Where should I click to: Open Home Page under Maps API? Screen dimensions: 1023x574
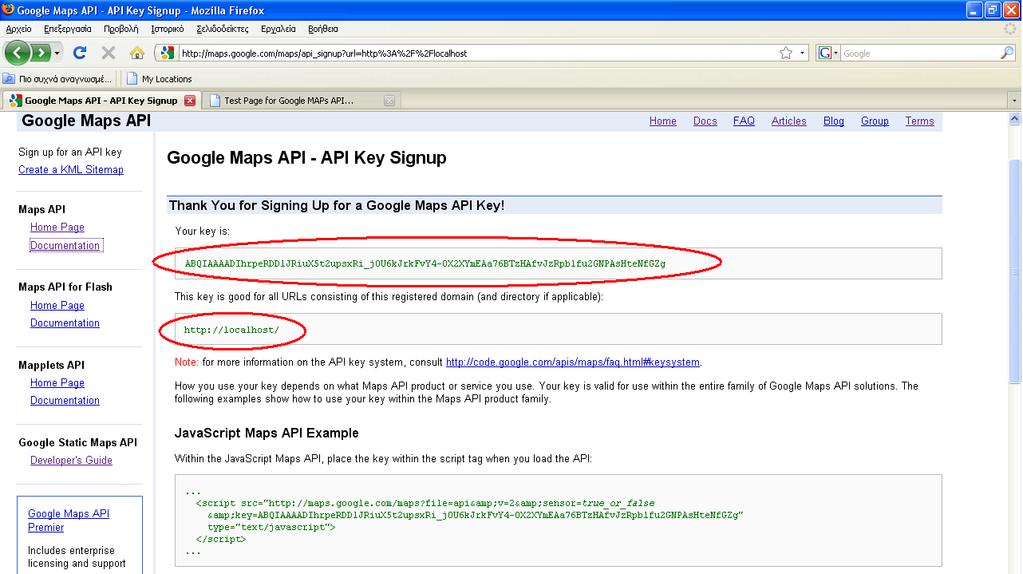coord(57,227)
